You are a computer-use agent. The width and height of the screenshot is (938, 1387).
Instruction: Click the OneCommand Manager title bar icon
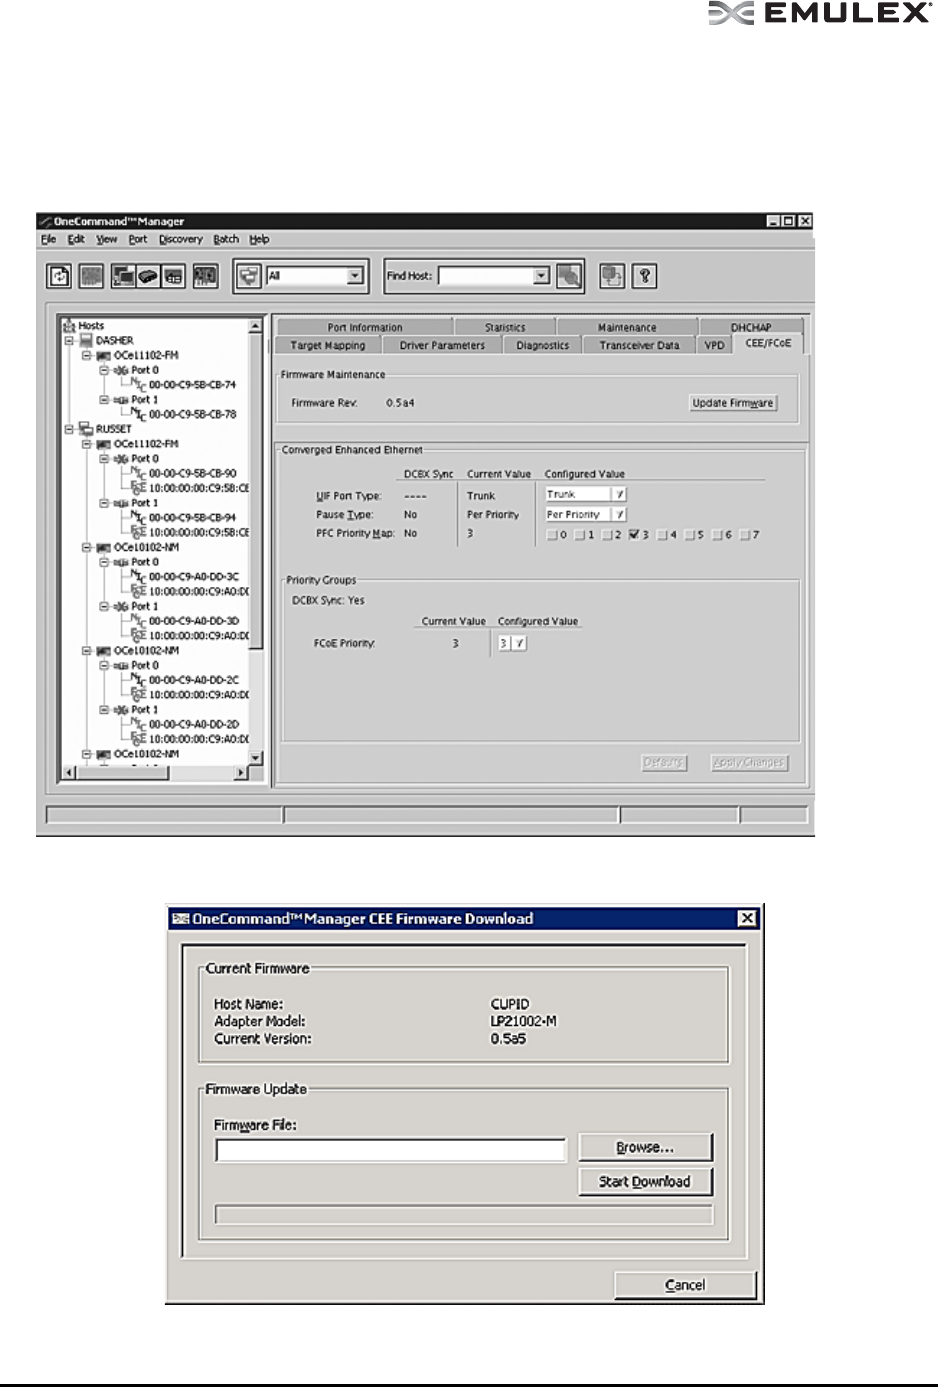pos(45,222)
